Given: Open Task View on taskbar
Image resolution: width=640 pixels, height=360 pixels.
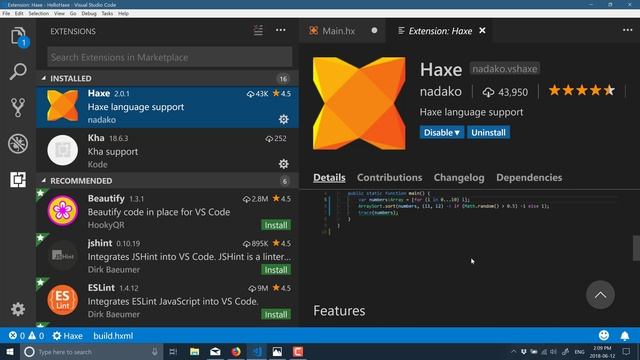Looking at the screenshot, I should tap(173, 351).
